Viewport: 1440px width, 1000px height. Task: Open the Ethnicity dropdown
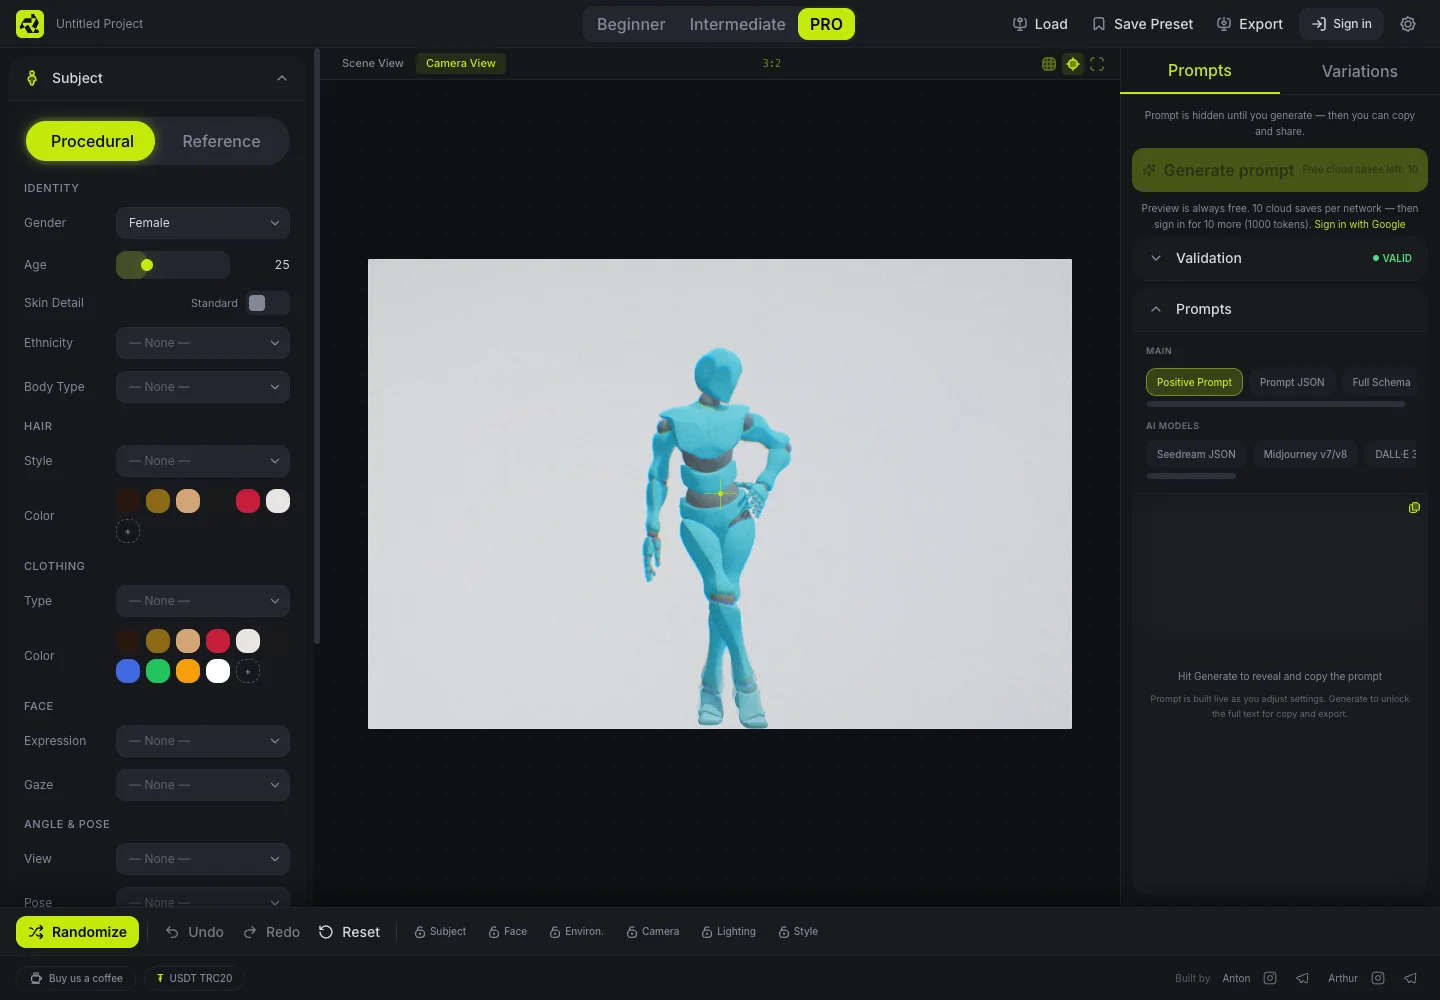[x=203, y=343]
